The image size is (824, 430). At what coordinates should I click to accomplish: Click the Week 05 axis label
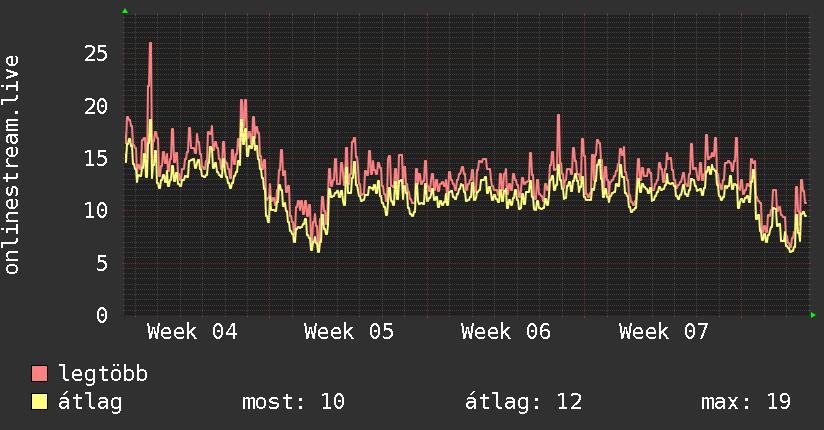click(349, 332)
